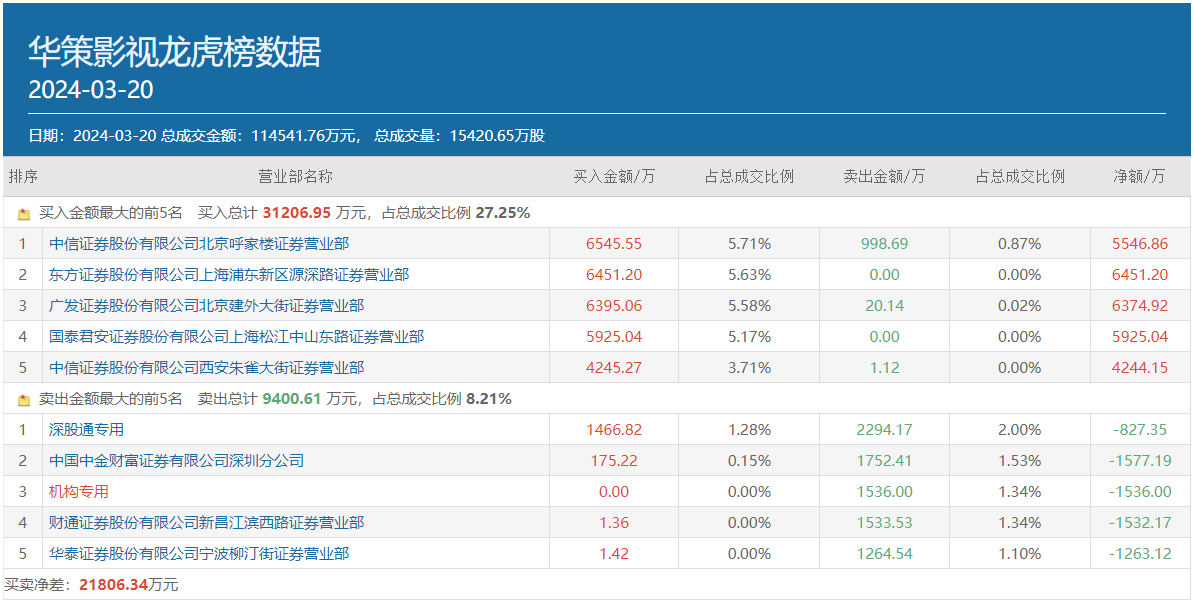The image size is (1194, 604).
Task: Open 中国中金财富证券有限公司深圳分公司 link
Action: tap(176, 461)
